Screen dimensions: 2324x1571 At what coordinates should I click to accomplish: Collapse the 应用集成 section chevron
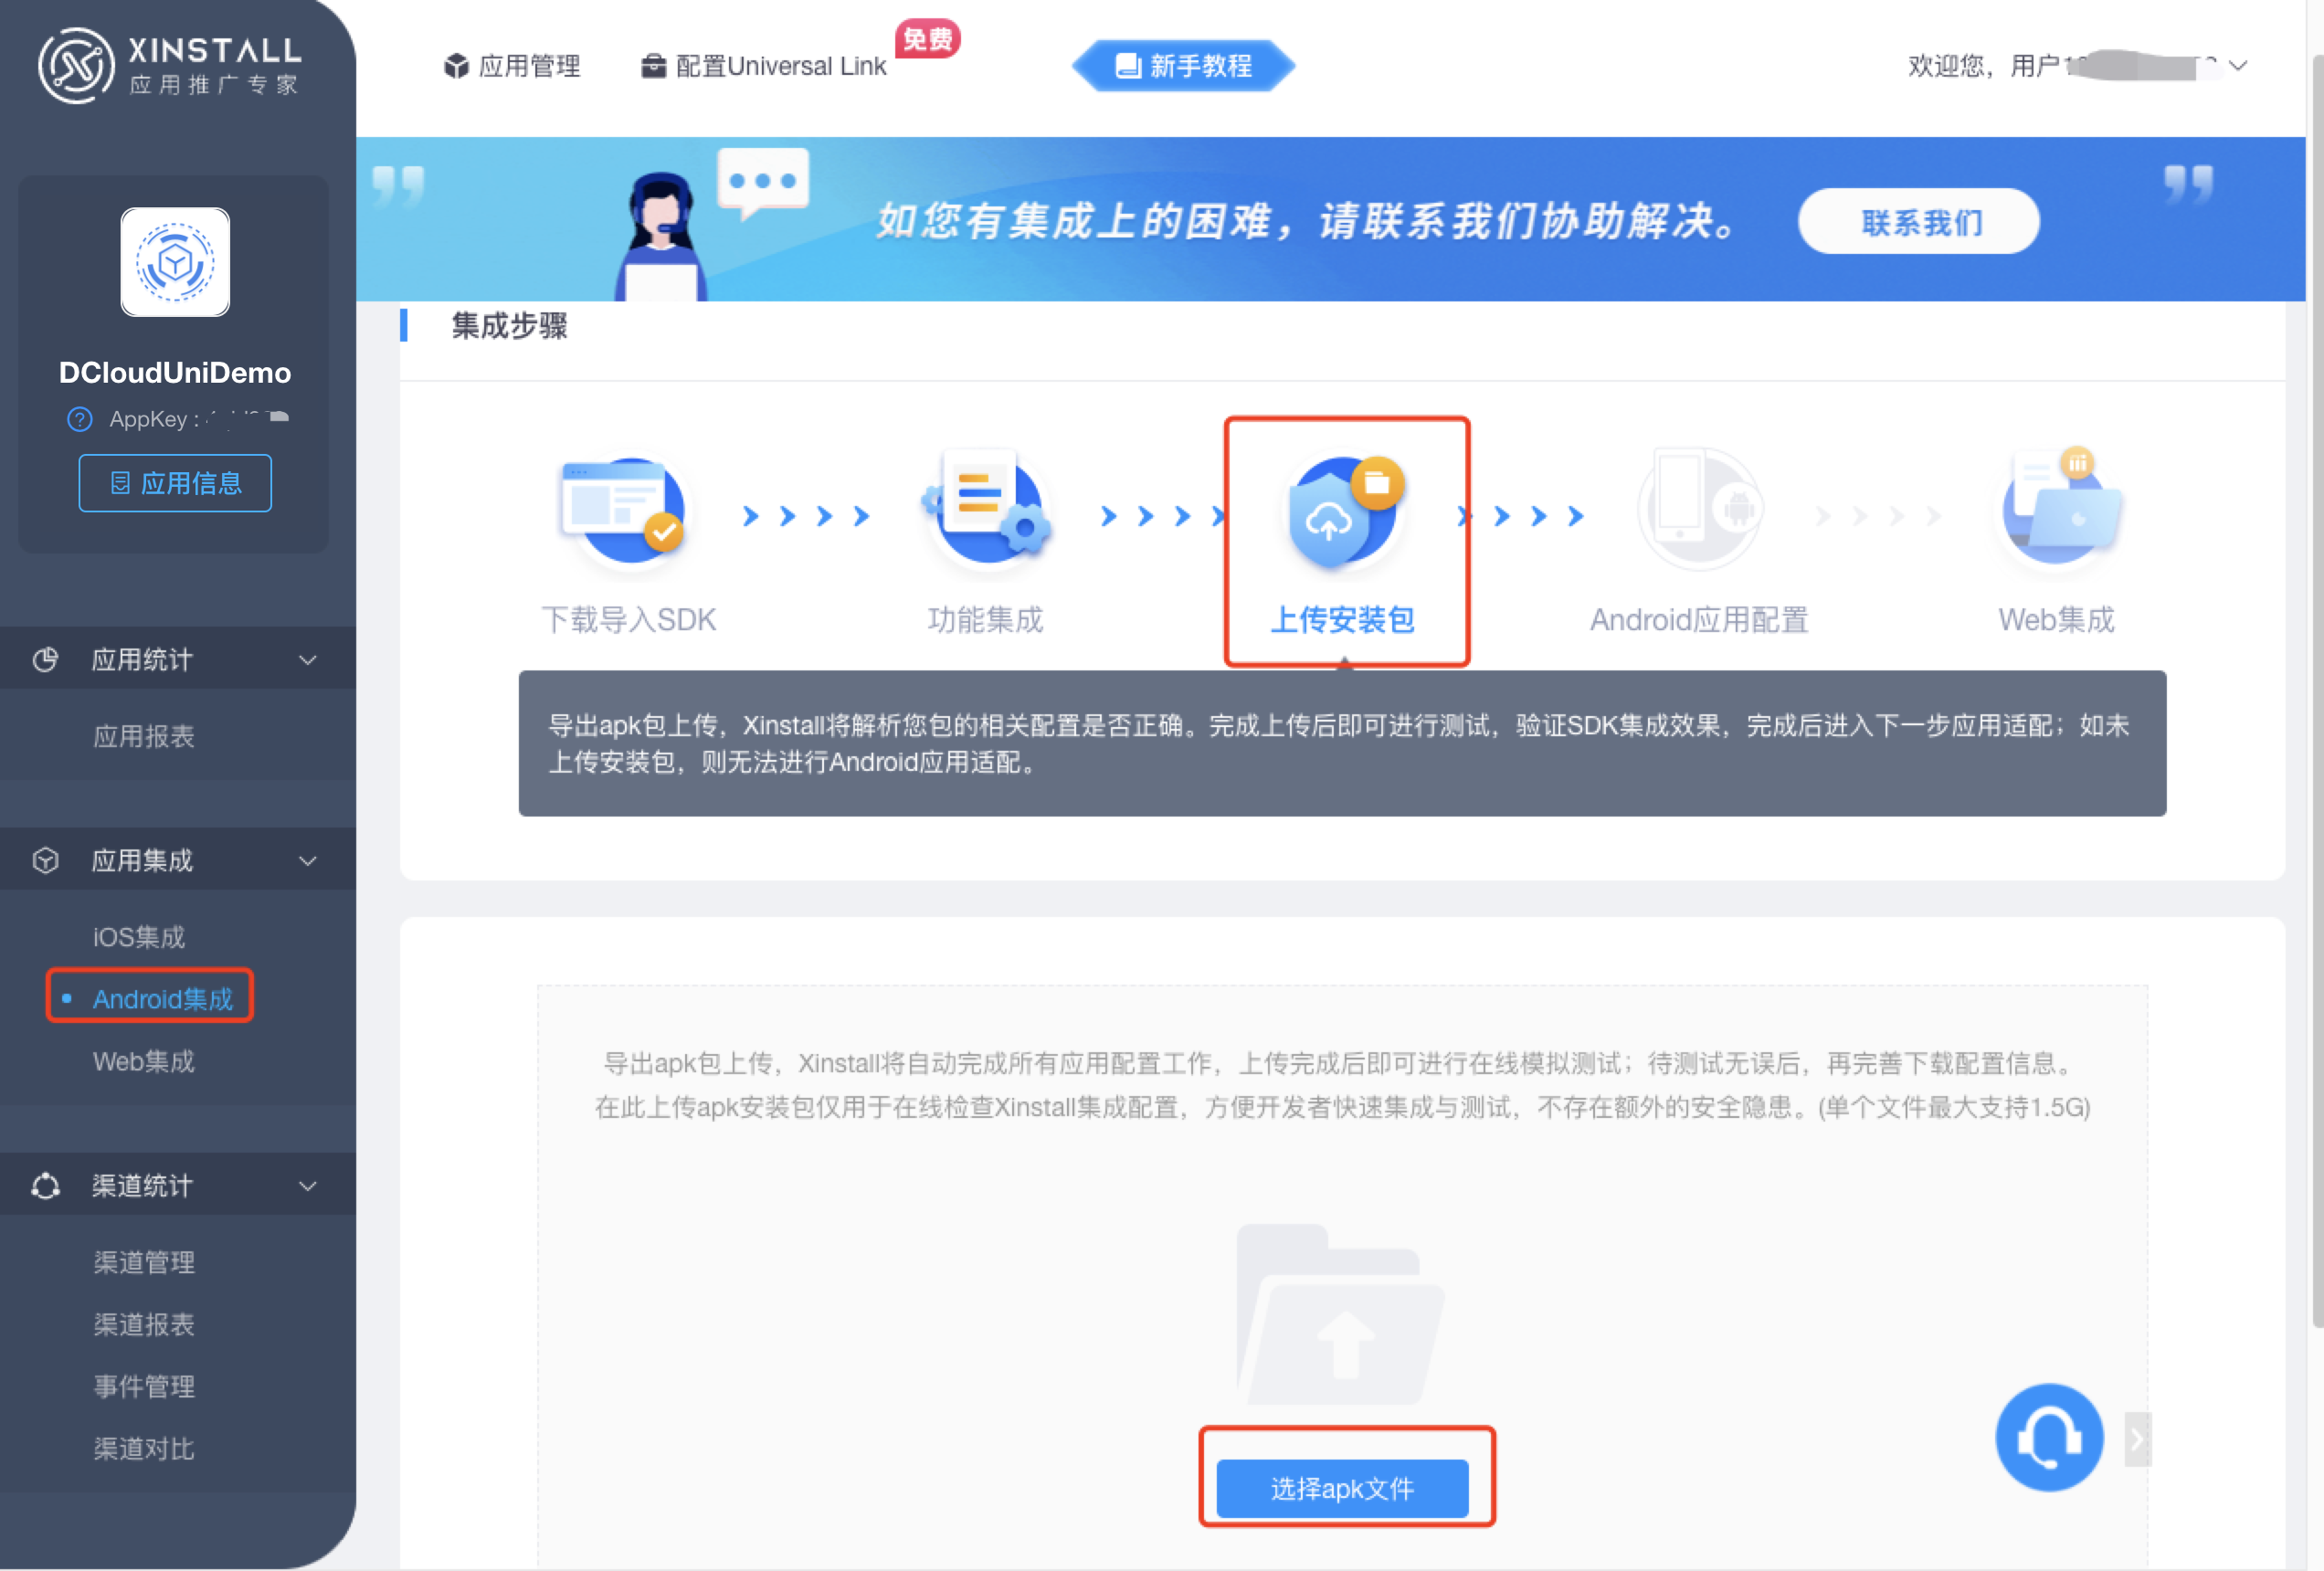[x=308, y=860]
